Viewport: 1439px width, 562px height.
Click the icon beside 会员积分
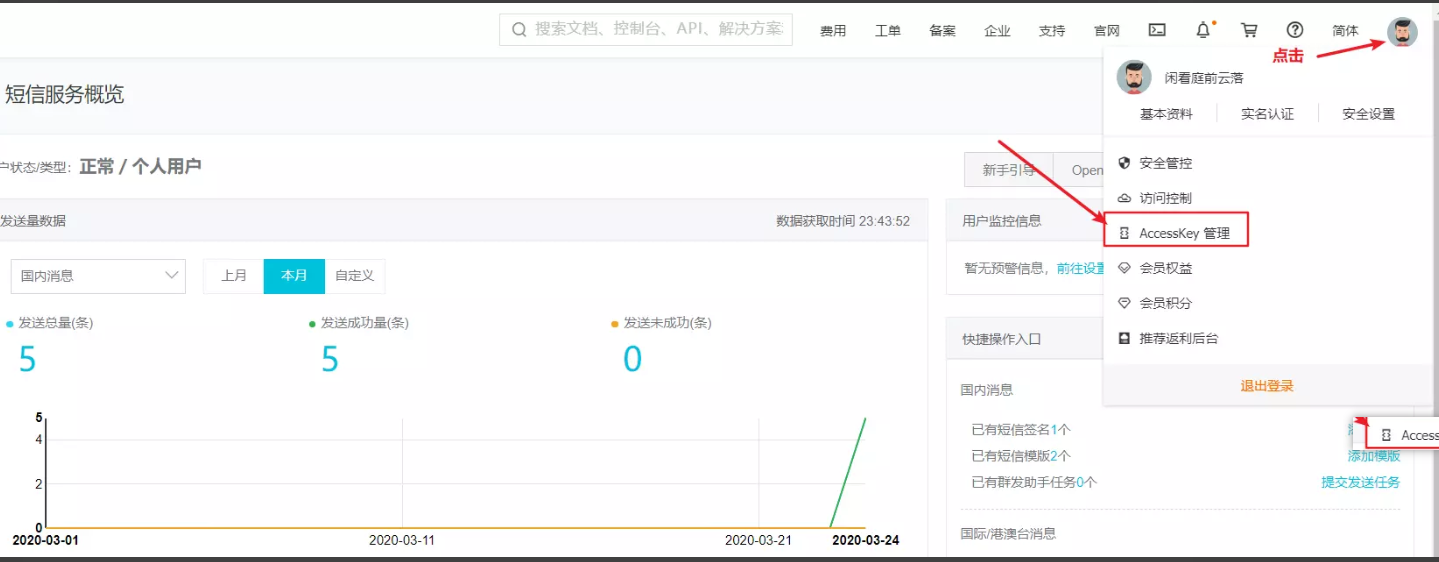pyautogui.click(x=1124, y=303)
